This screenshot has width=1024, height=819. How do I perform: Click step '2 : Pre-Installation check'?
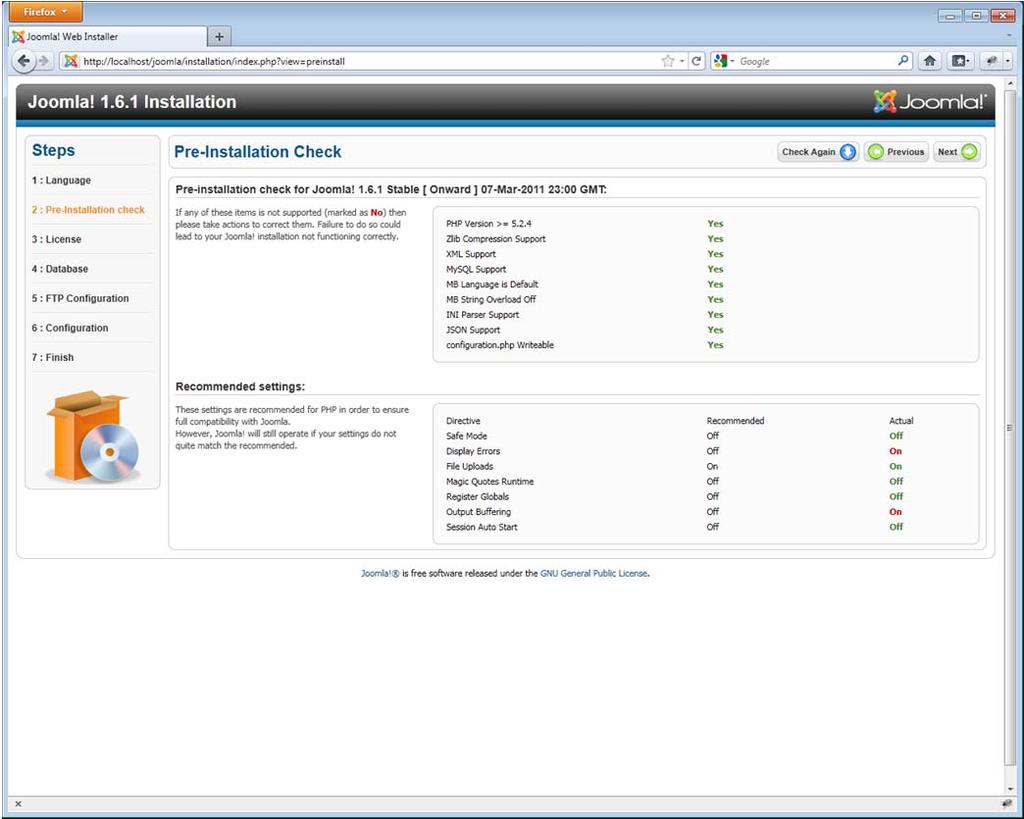click(x=88, y=210)
